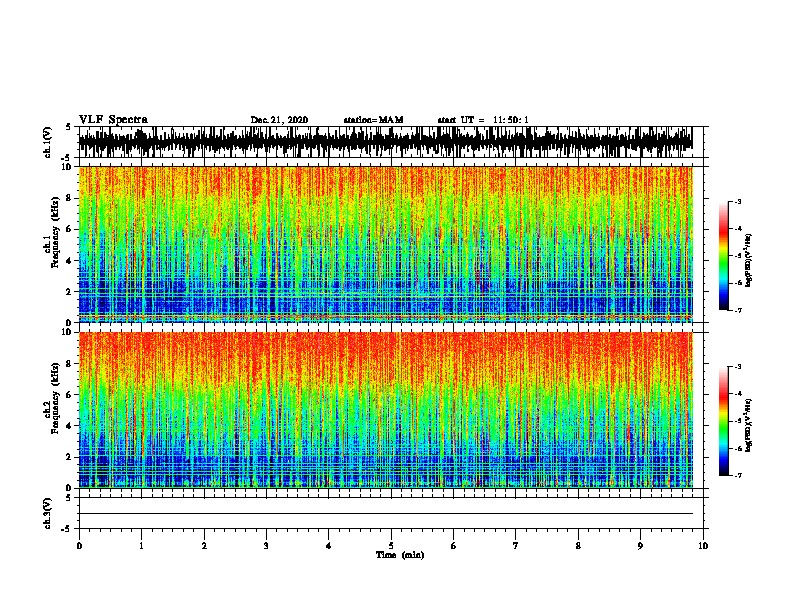Image resolution: width=792 pixels, height=612 pixels.
Task: Click the "ch.1(V)" waveform axis label
Action: pos(47,142)
